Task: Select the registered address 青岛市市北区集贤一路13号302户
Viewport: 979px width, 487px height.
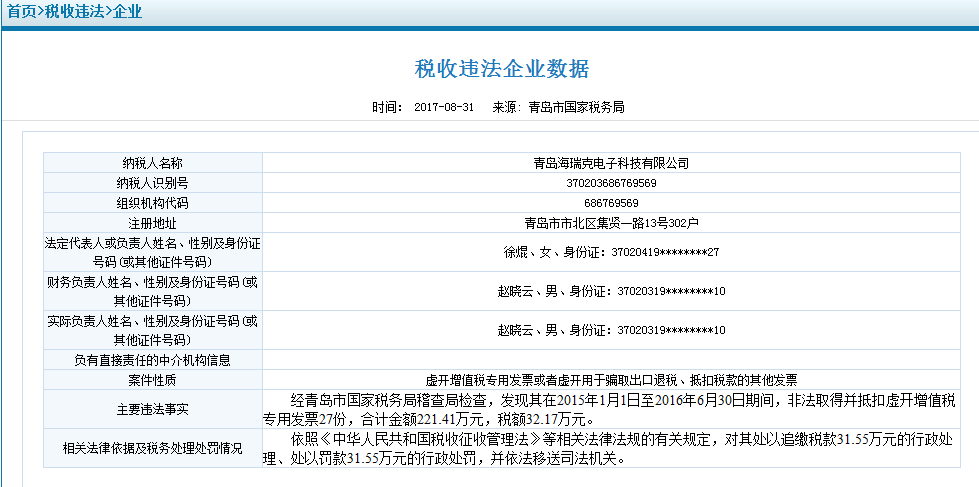Action: (611, 222)
